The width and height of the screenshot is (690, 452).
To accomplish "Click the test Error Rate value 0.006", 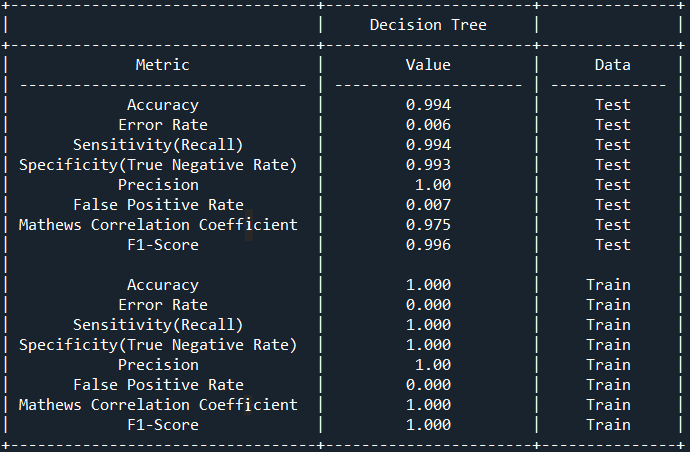I will 428,125.
